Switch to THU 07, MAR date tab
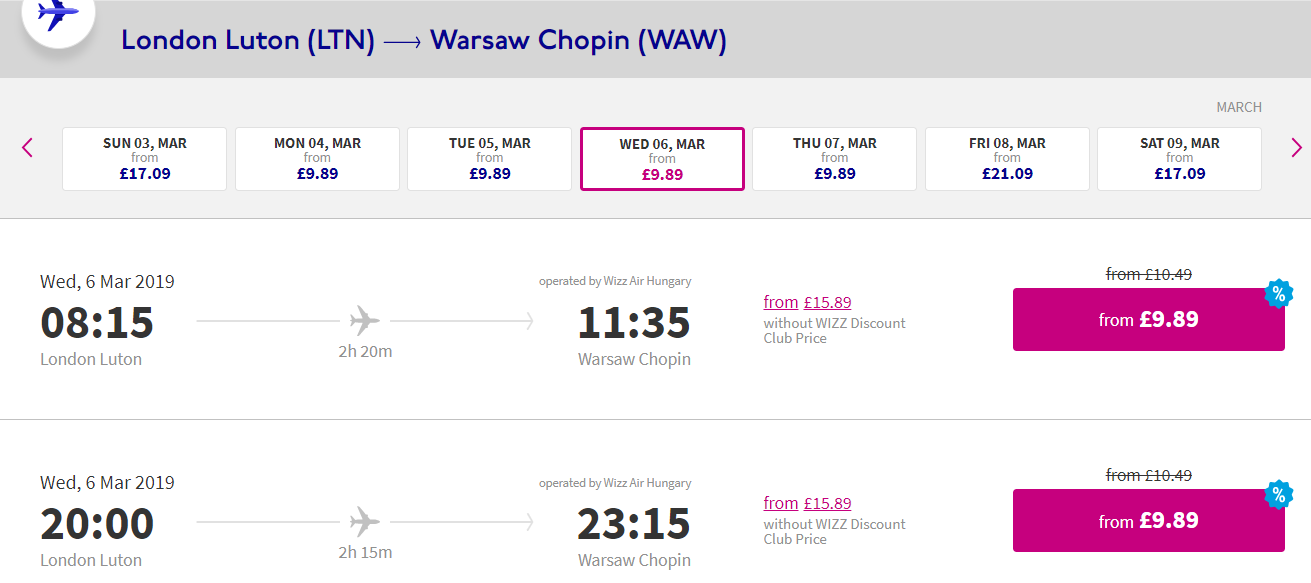Screen dimensions: 1311x583 (x=835, y=158)
